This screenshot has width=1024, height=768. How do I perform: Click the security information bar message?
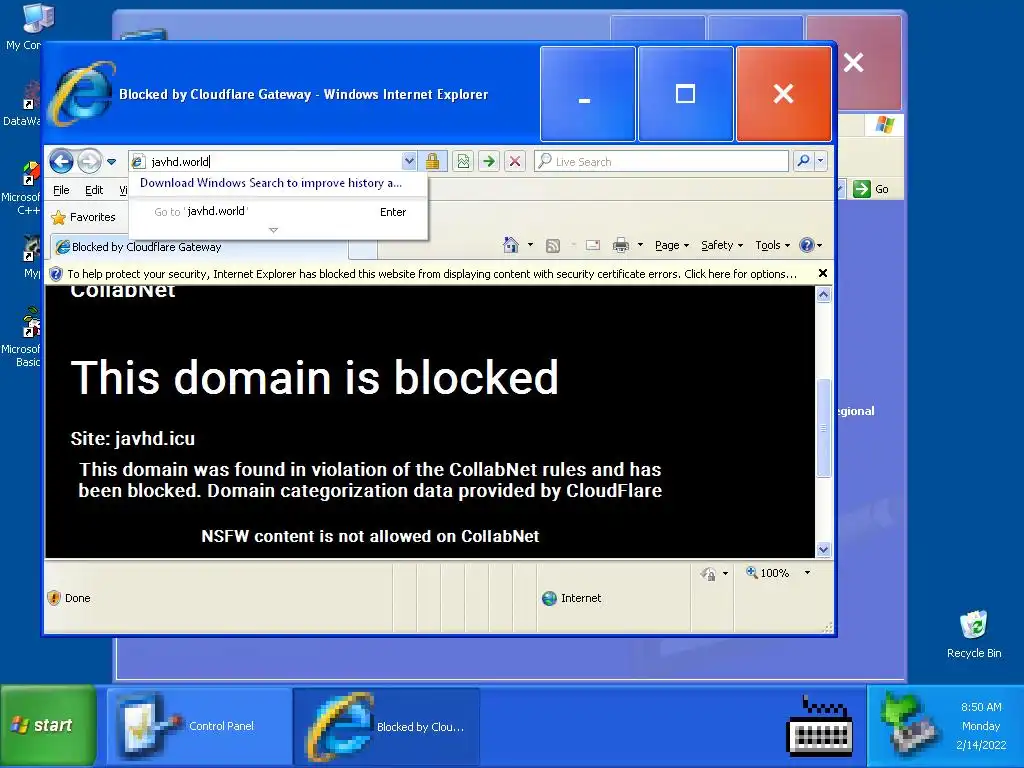(x=432, y=274)
